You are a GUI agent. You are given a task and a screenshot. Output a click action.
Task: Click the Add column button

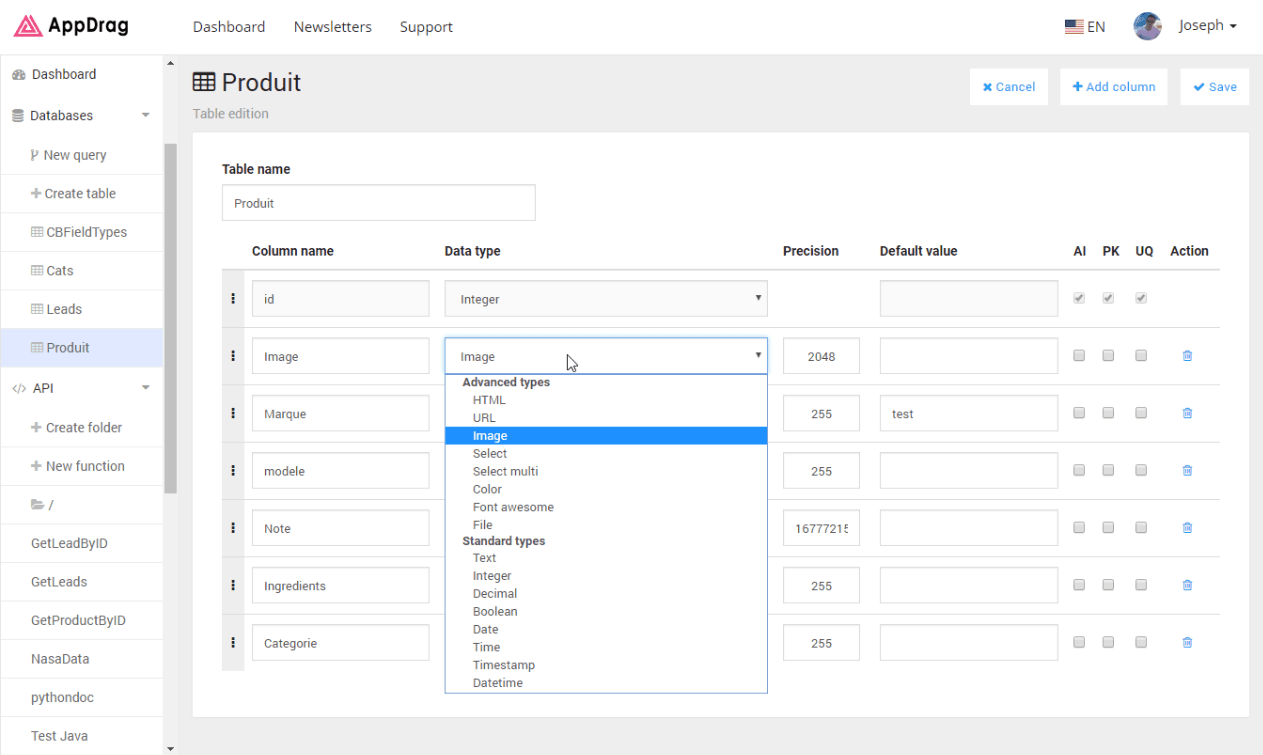tap(1113, 87)
